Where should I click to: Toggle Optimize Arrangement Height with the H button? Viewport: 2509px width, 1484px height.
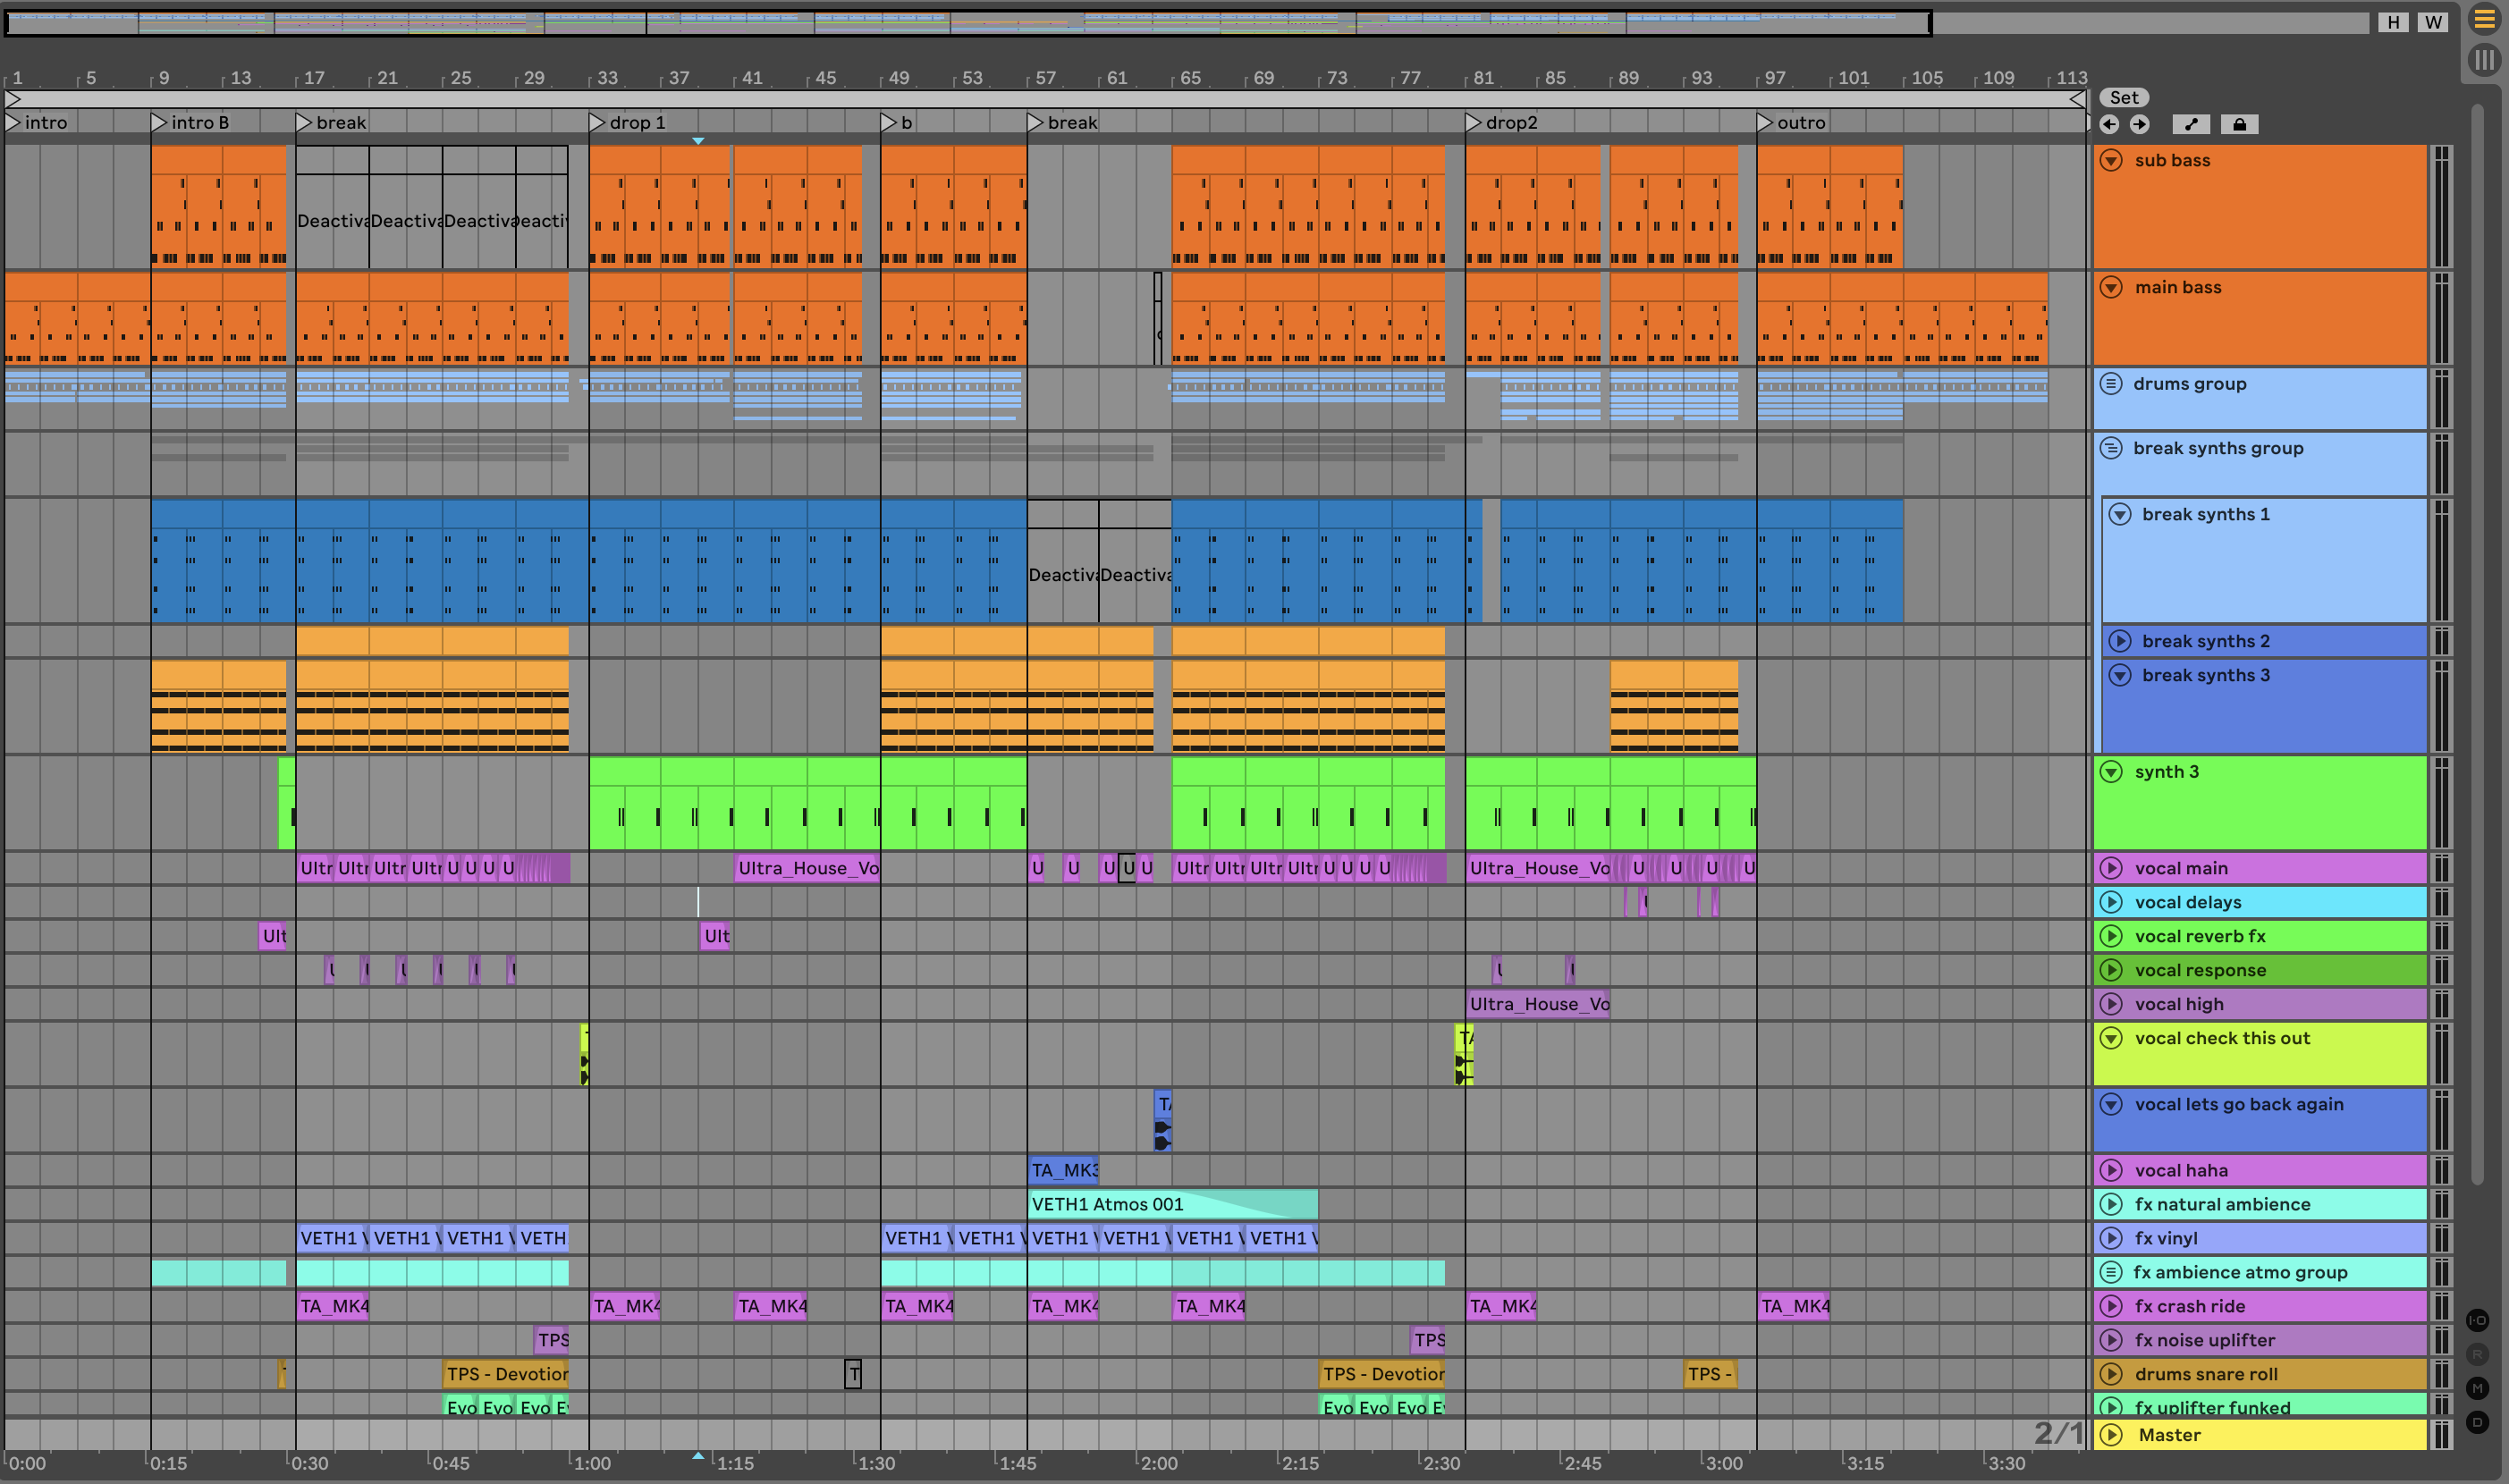pos(2393,22)
